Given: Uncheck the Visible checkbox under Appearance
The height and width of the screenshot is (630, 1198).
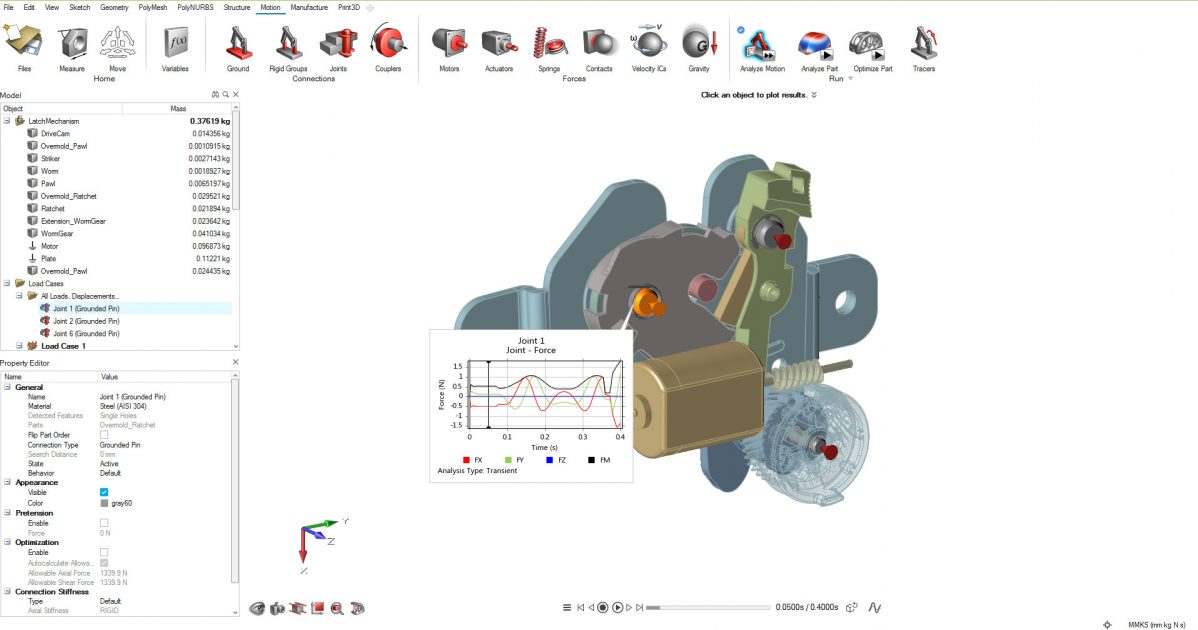Looking at the screenshot, I should coord(104,492).
